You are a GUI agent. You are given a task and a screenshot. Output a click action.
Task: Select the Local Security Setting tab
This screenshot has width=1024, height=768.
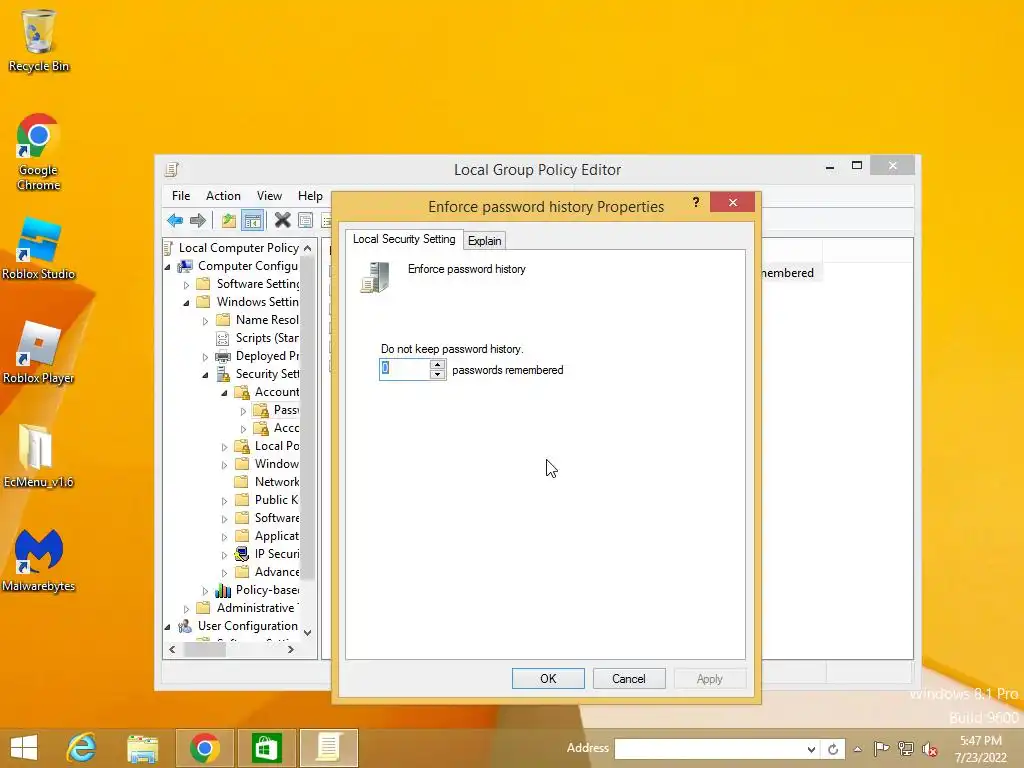click(404, 239)
